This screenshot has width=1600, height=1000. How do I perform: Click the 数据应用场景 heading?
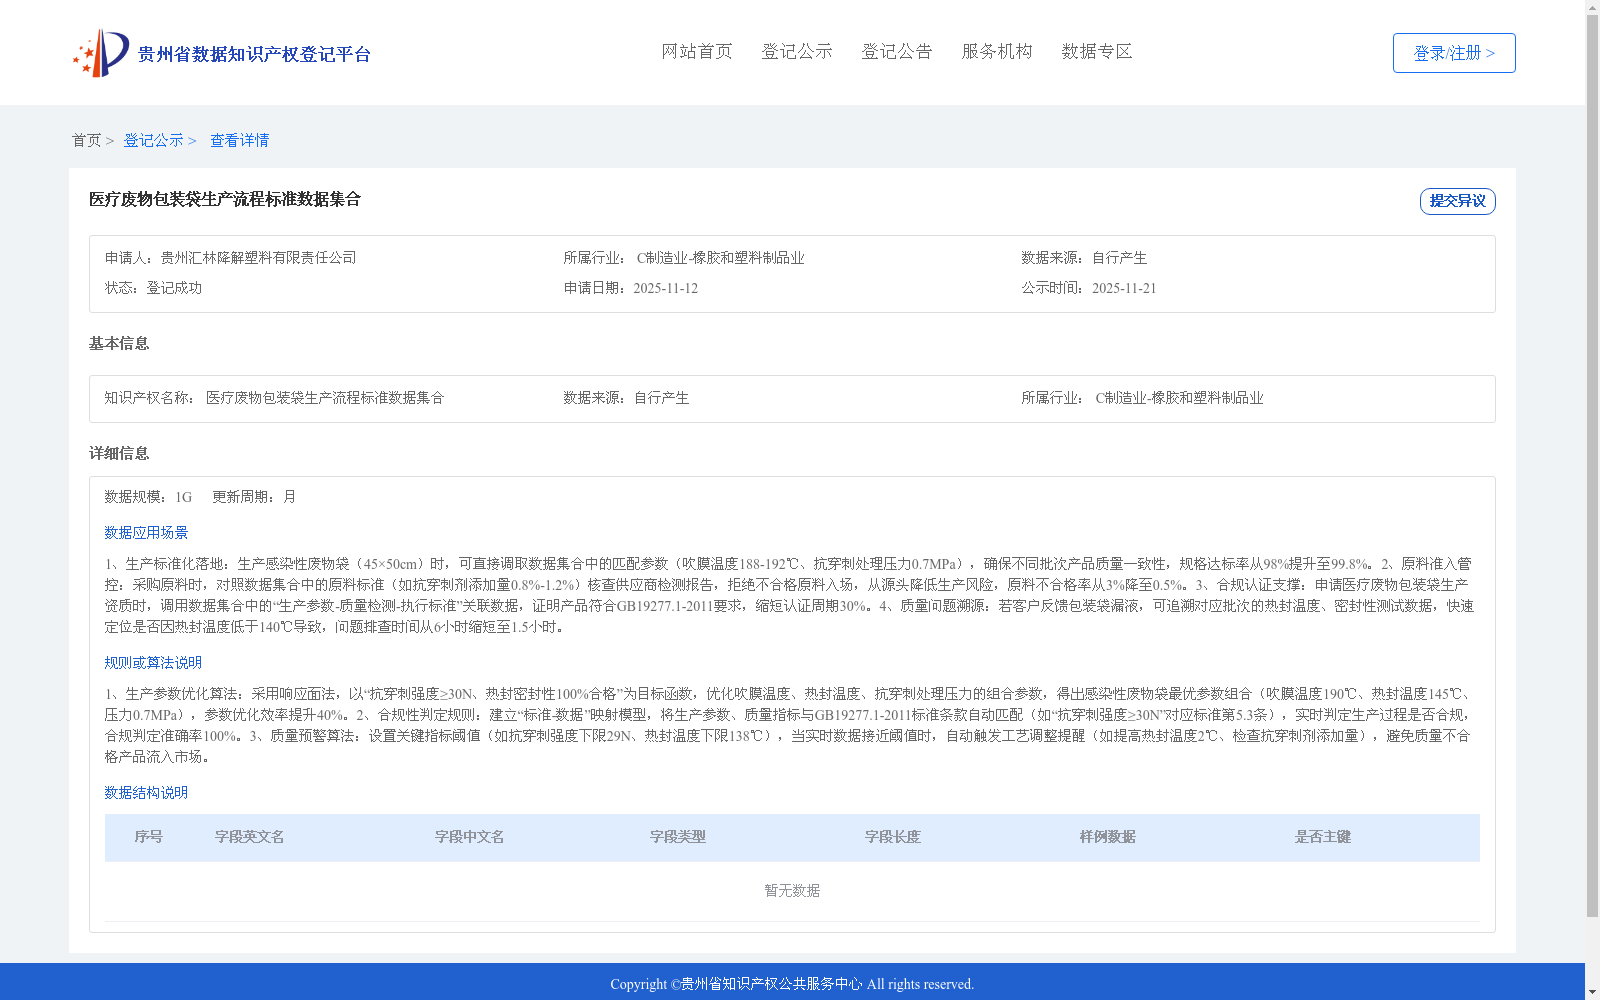(146, 533)
